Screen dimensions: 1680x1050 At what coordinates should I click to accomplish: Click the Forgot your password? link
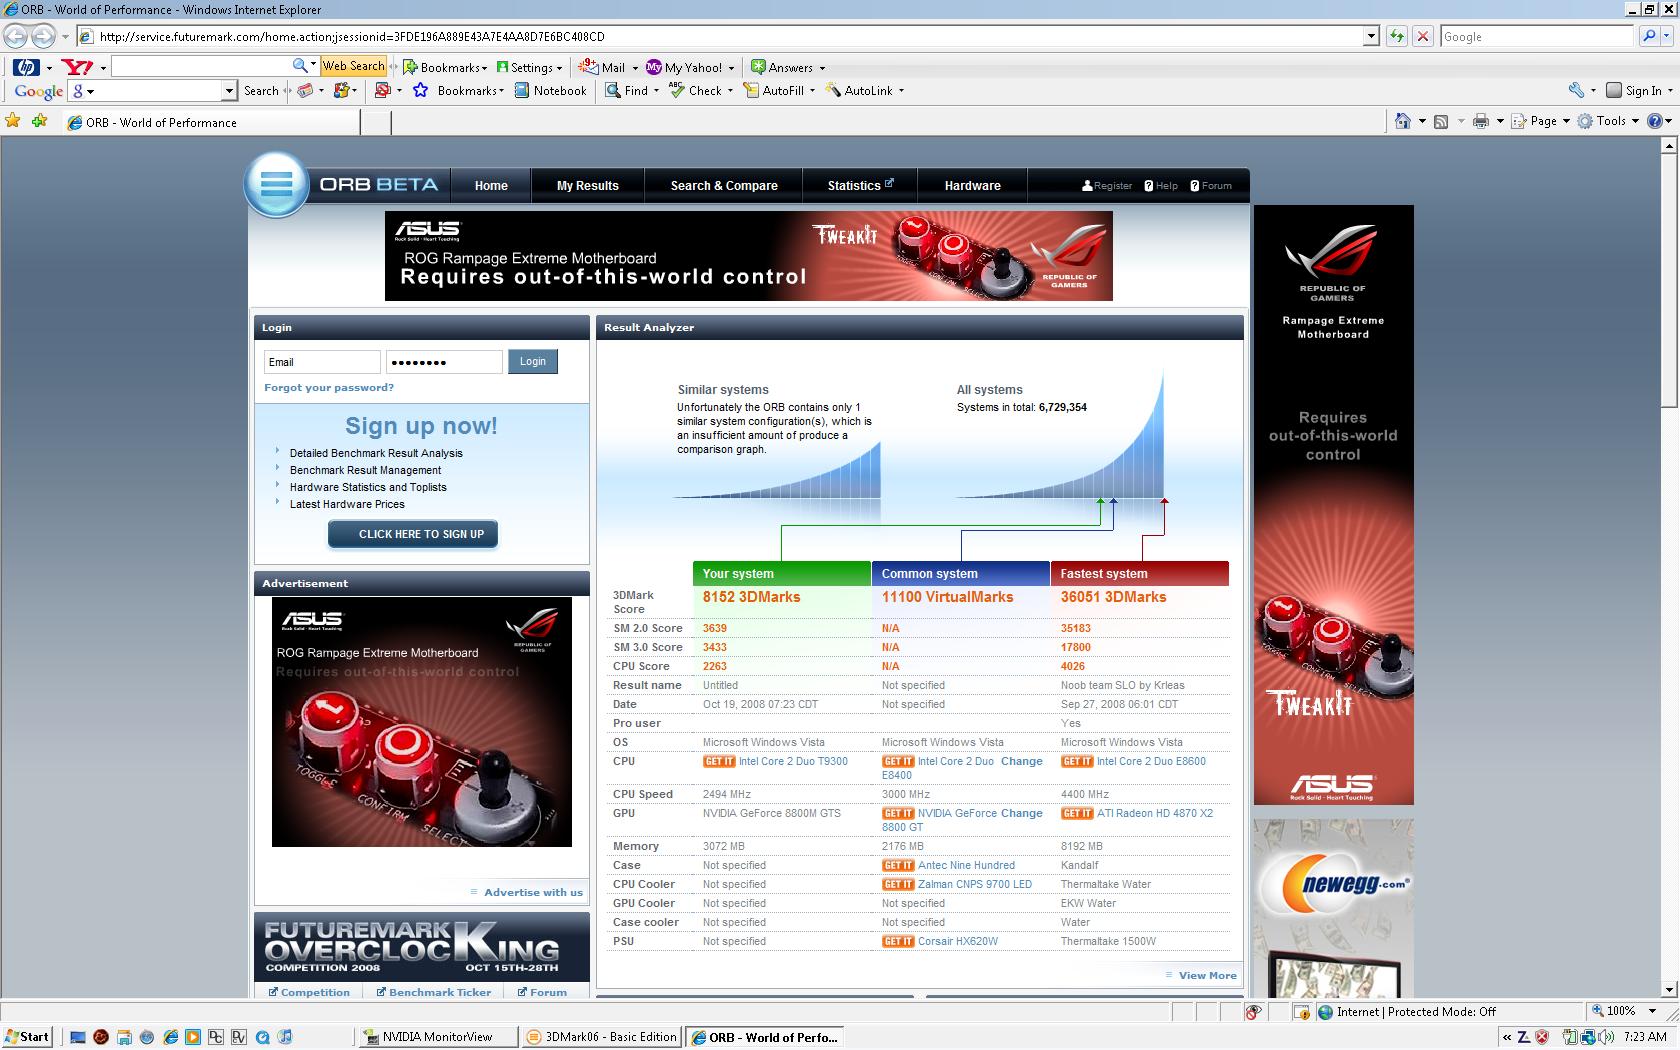coord(329,388)
